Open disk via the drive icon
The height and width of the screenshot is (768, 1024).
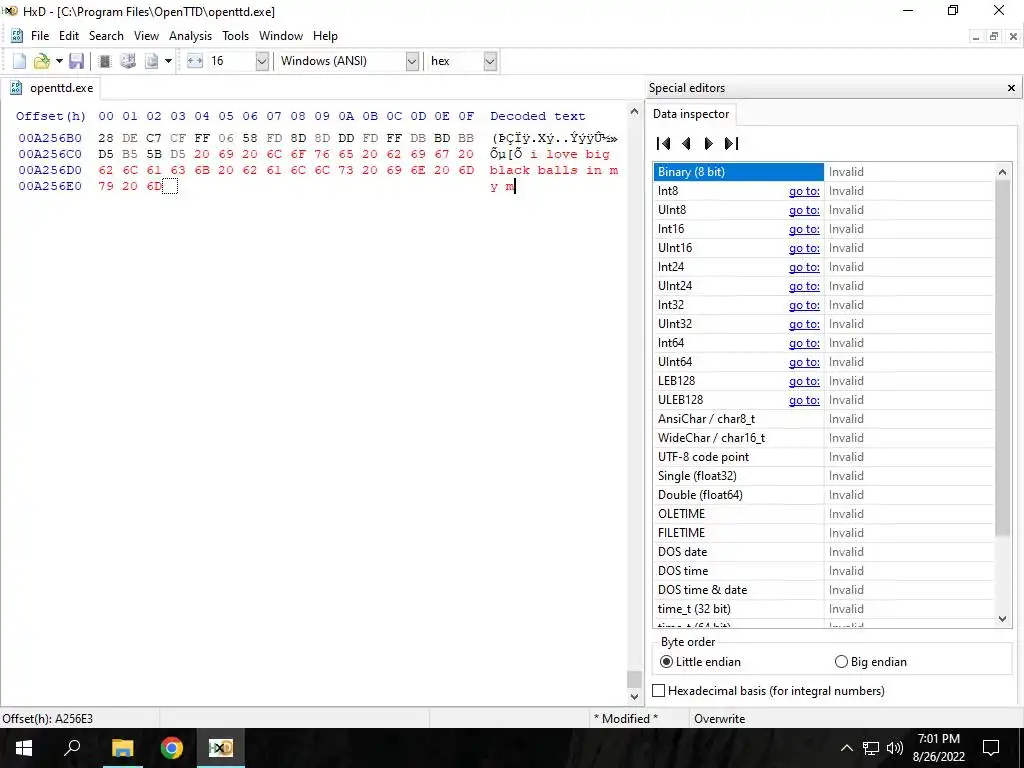(128, 61)
